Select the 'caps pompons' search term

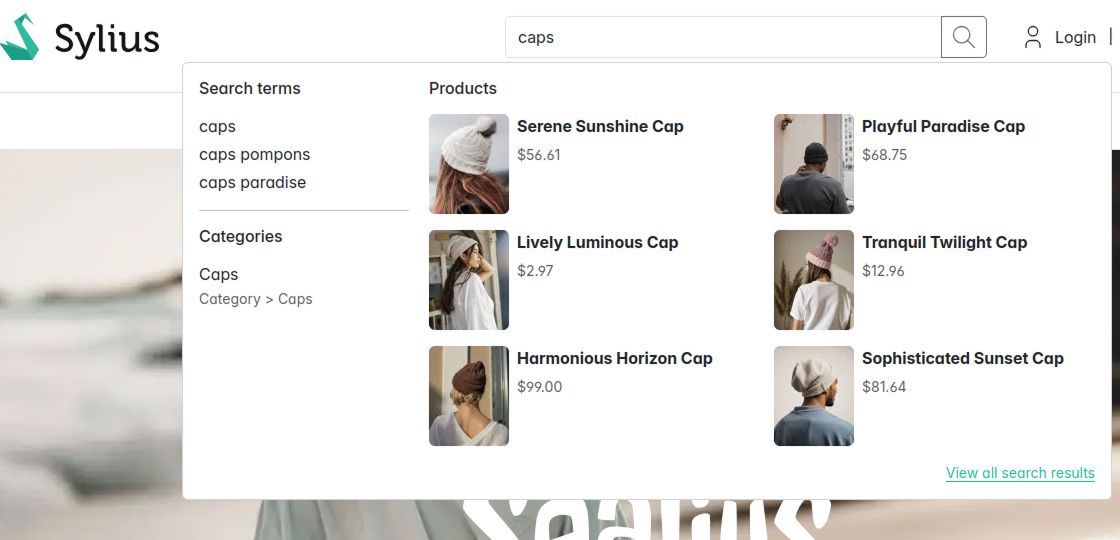(254, 154)
